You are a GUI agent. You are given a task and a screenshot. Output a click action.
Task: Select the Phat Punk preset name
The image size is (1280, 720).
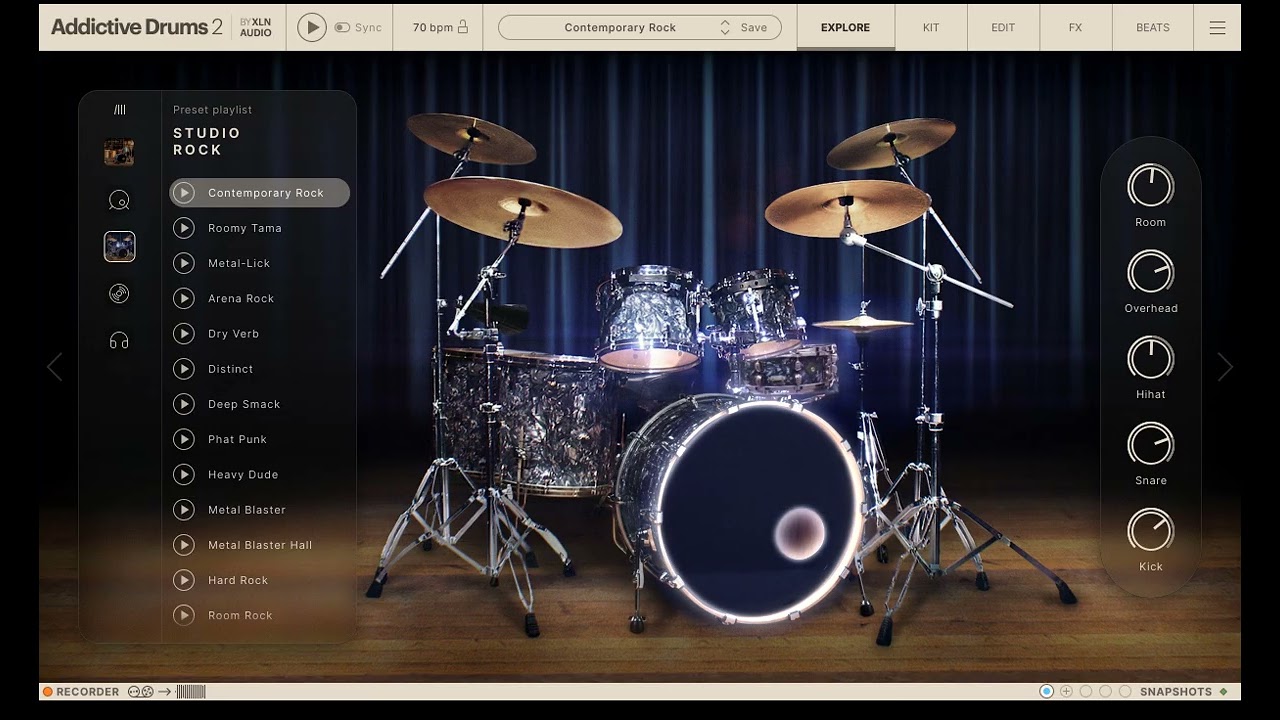coord(237,439)
